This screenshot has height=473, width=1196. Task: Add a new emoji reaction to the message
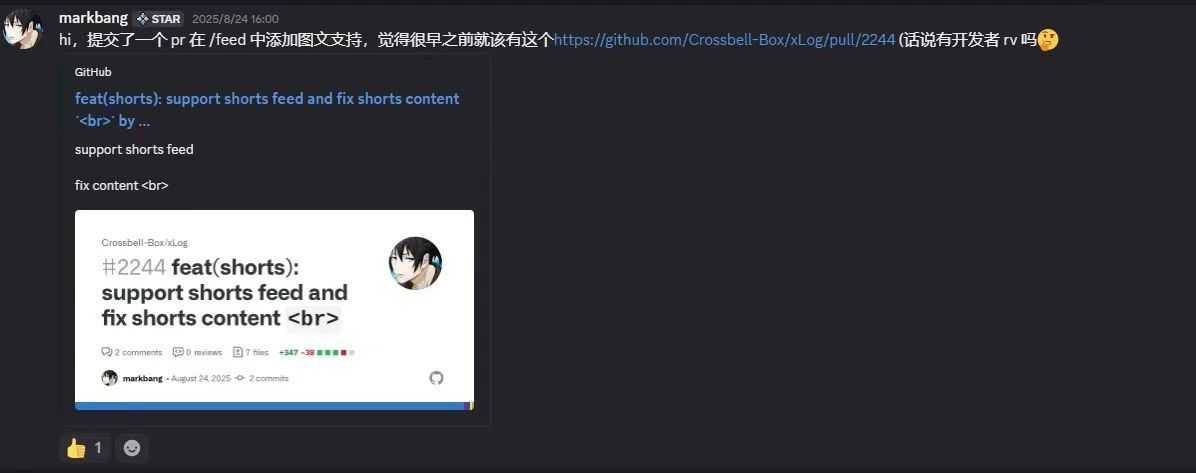click(x=132, y=448)
